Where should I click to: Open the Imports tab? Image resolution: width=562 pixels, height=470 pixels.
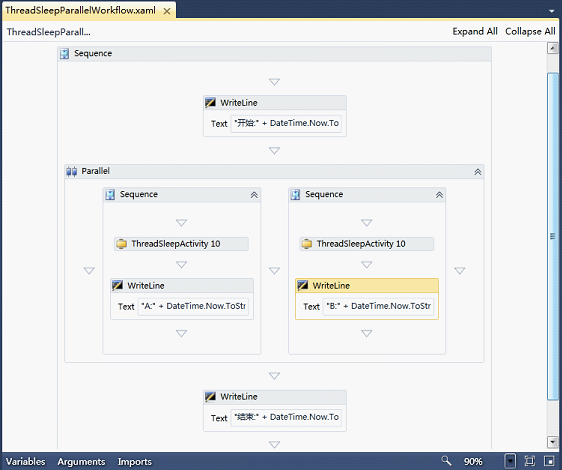point(135,461)
